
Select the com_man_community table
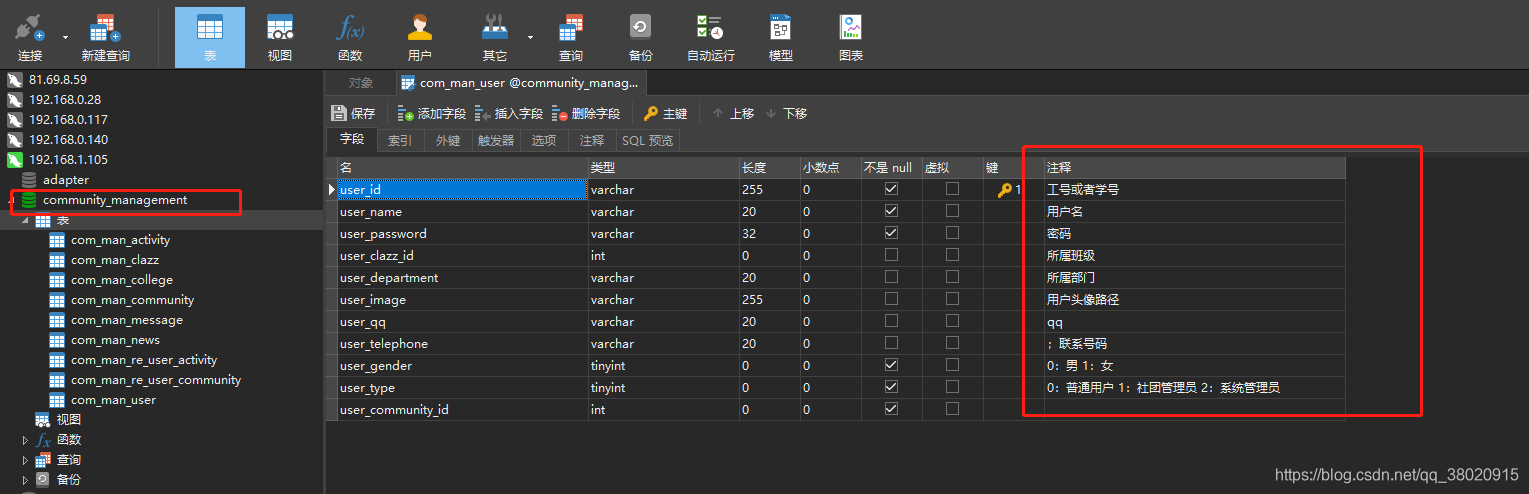click(132, 299)
